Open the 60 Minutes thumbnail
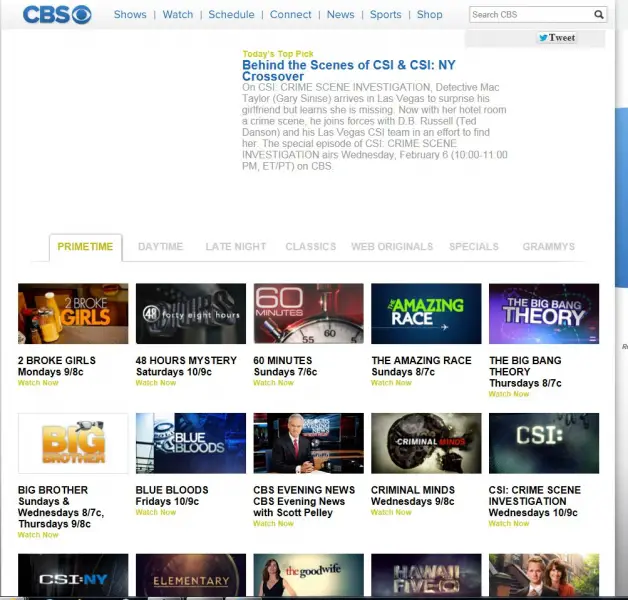628x600 pixels. pos(309,314)
